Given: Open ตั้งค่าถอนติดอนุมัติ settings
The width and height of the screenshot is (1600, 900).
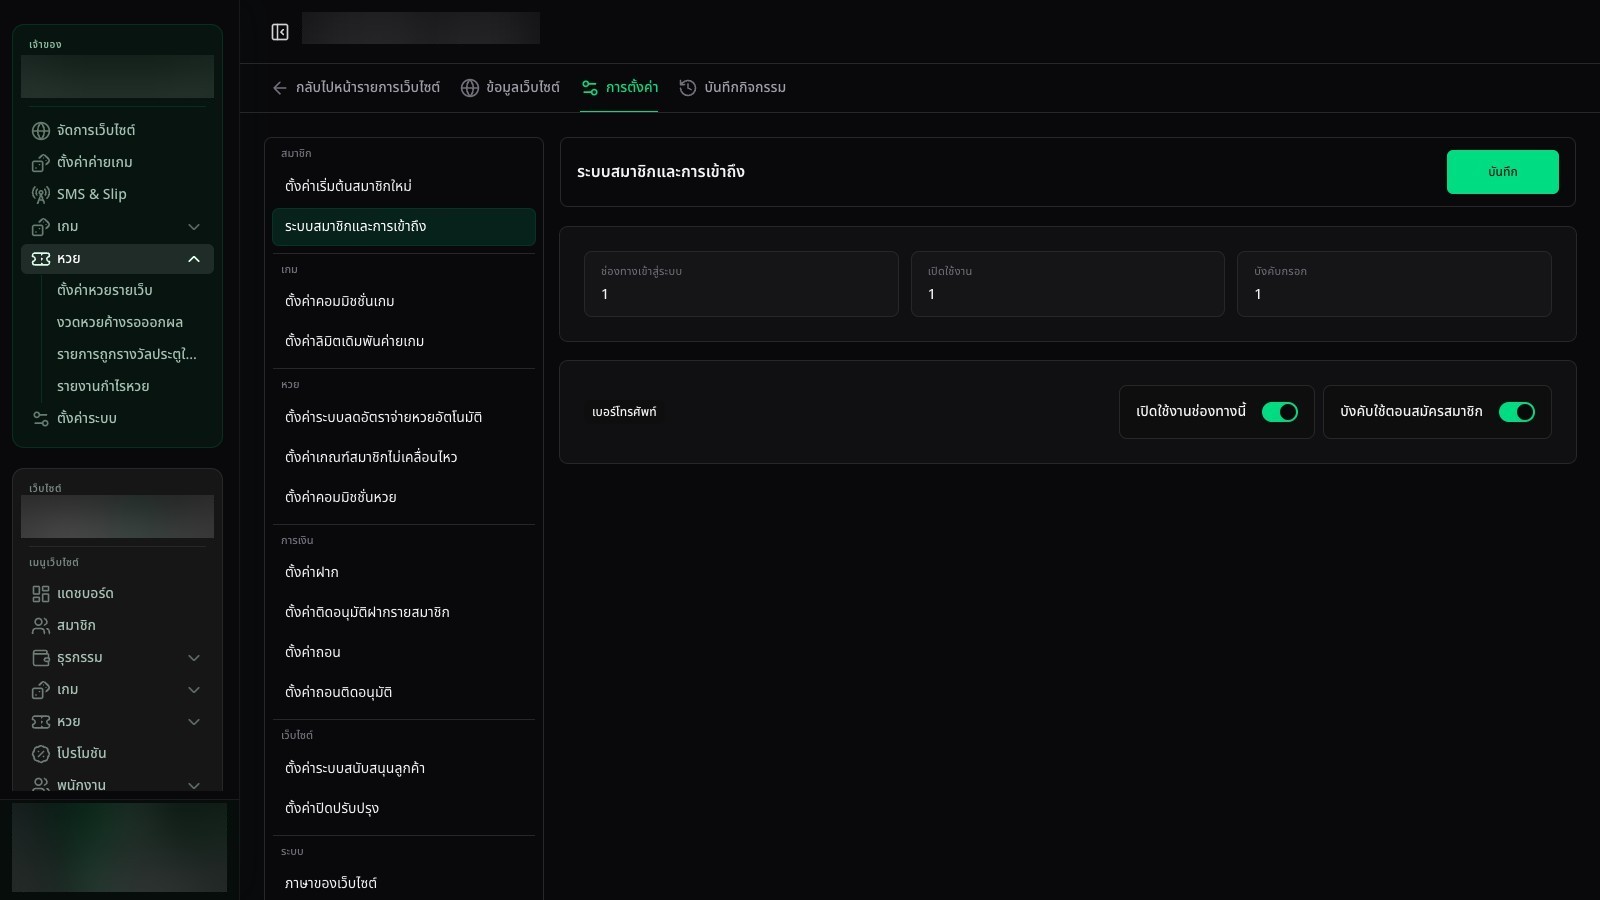Looking at the screenshot, I should click(404, 692).
